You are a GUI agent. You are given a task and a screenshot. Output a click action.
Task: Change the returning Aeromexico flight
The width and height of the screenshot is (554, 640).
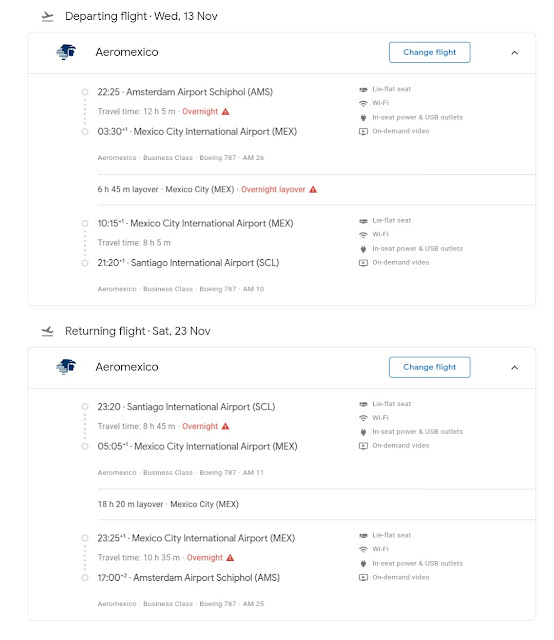(429, 367)
